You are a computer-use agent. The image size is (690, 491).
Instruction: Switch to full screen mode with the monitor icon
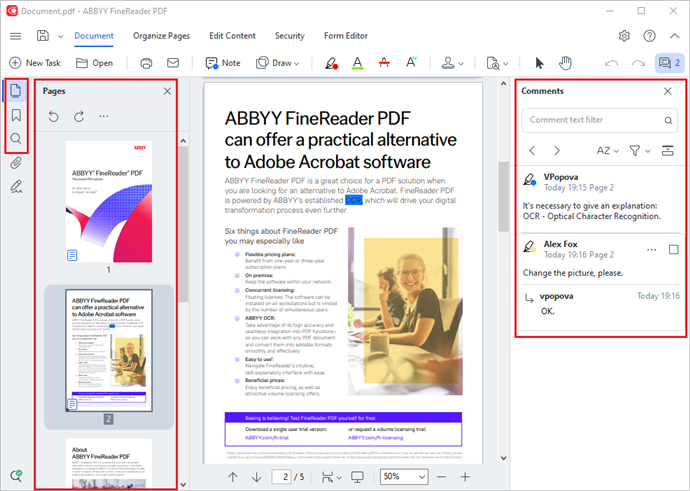point(357,477)
